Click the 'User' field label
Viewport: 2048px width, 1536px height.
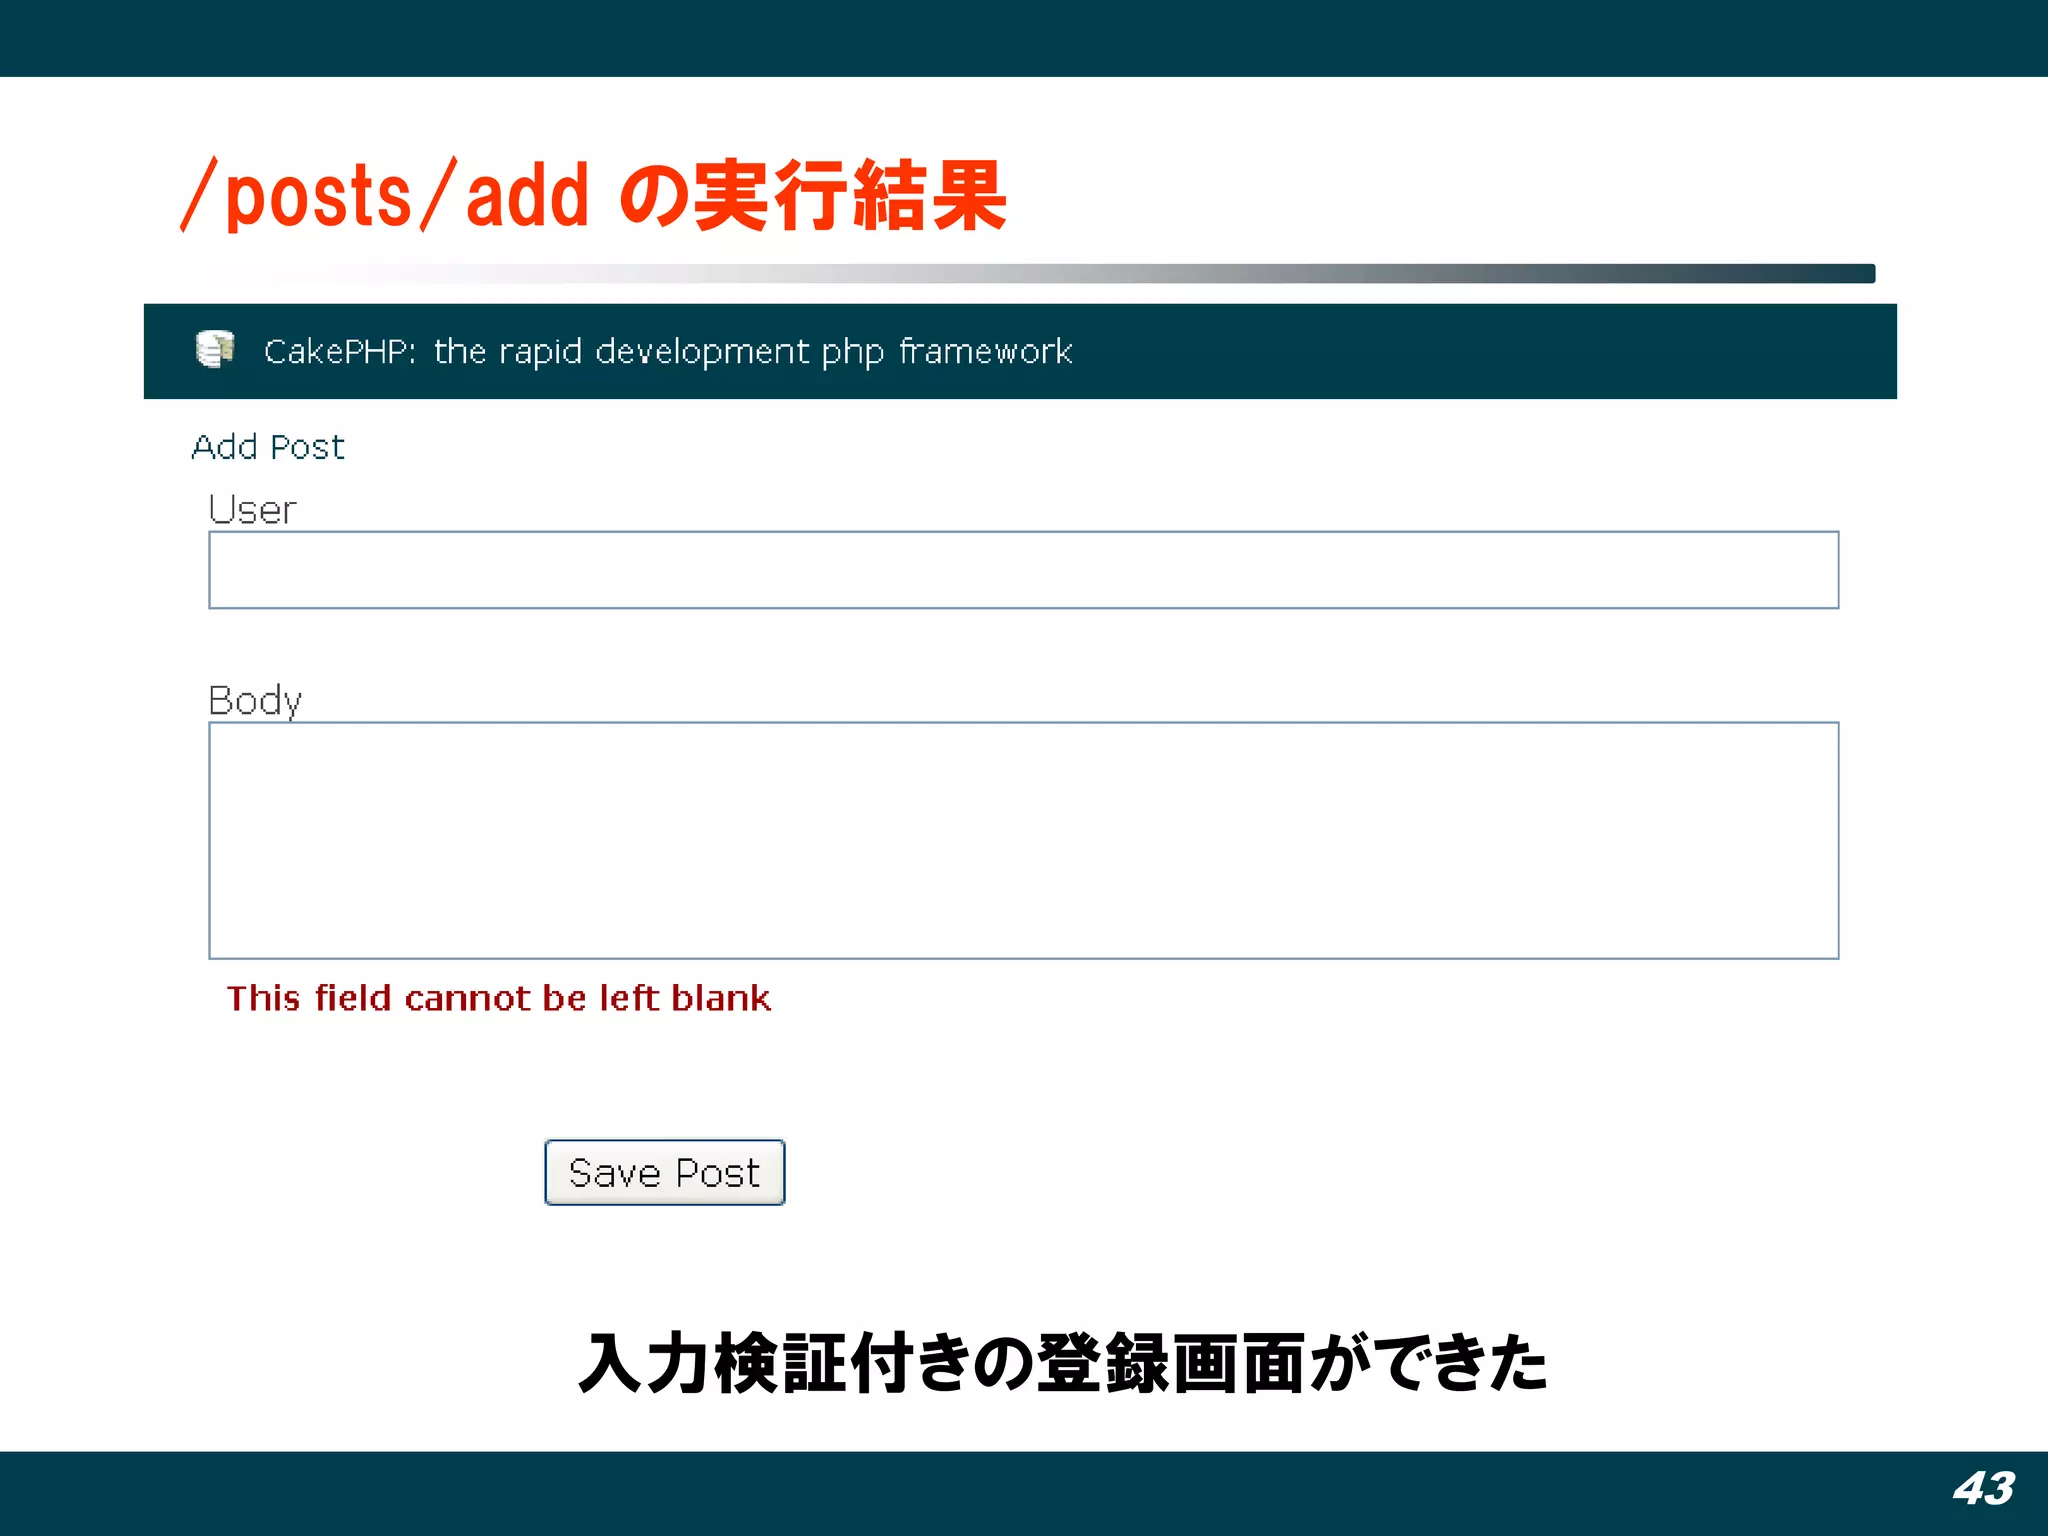pos(252,510)
